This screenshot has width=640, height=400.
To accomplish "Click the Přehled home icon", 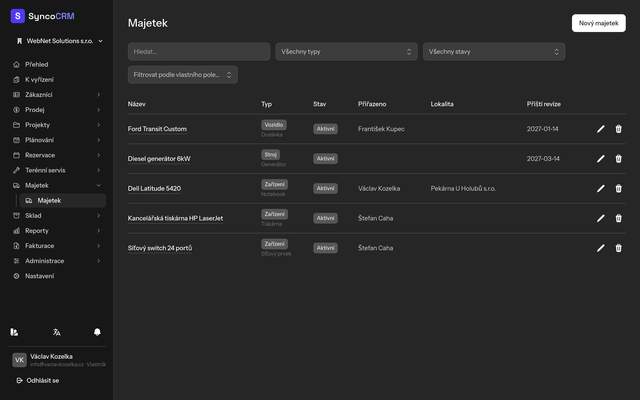I will click(16, 64).
